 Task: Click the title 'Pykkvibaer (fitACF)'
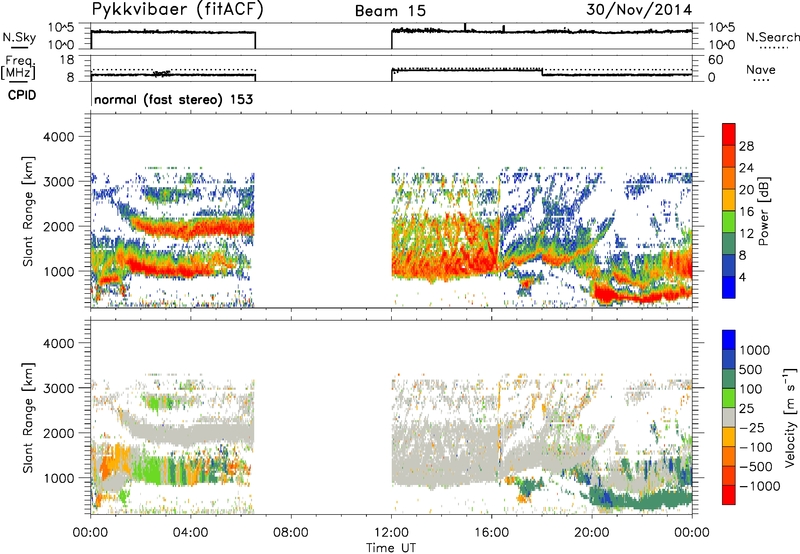pos(177,10)
